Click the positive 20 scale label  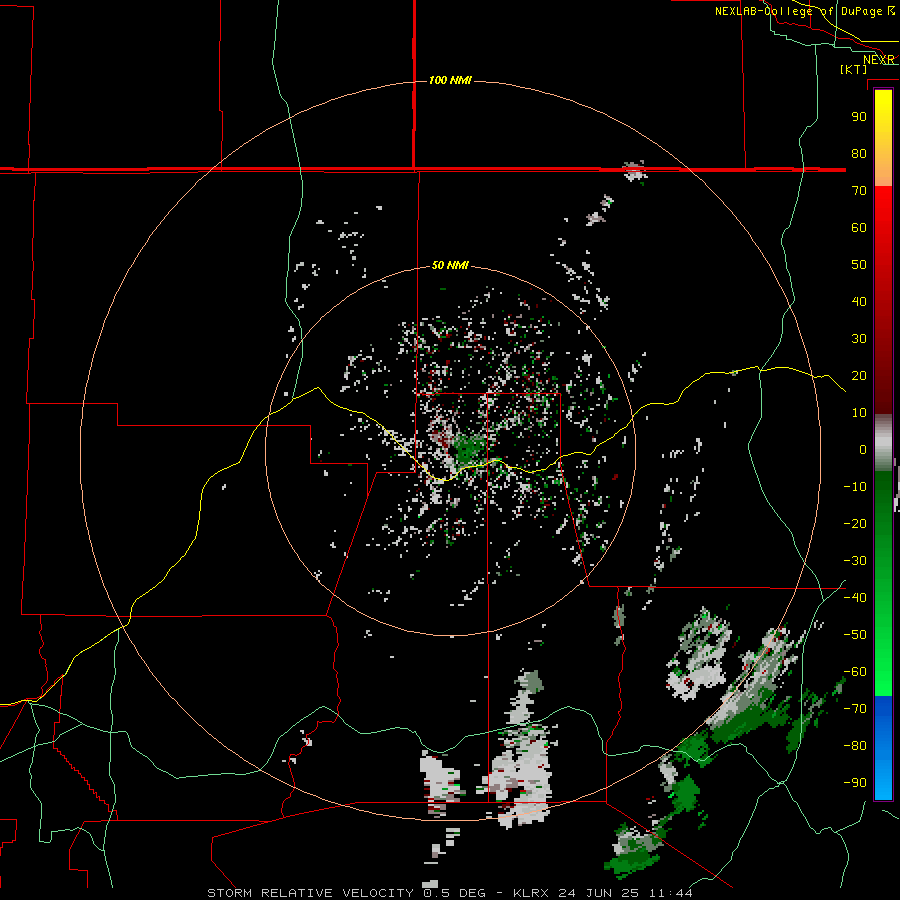[859, 376]
